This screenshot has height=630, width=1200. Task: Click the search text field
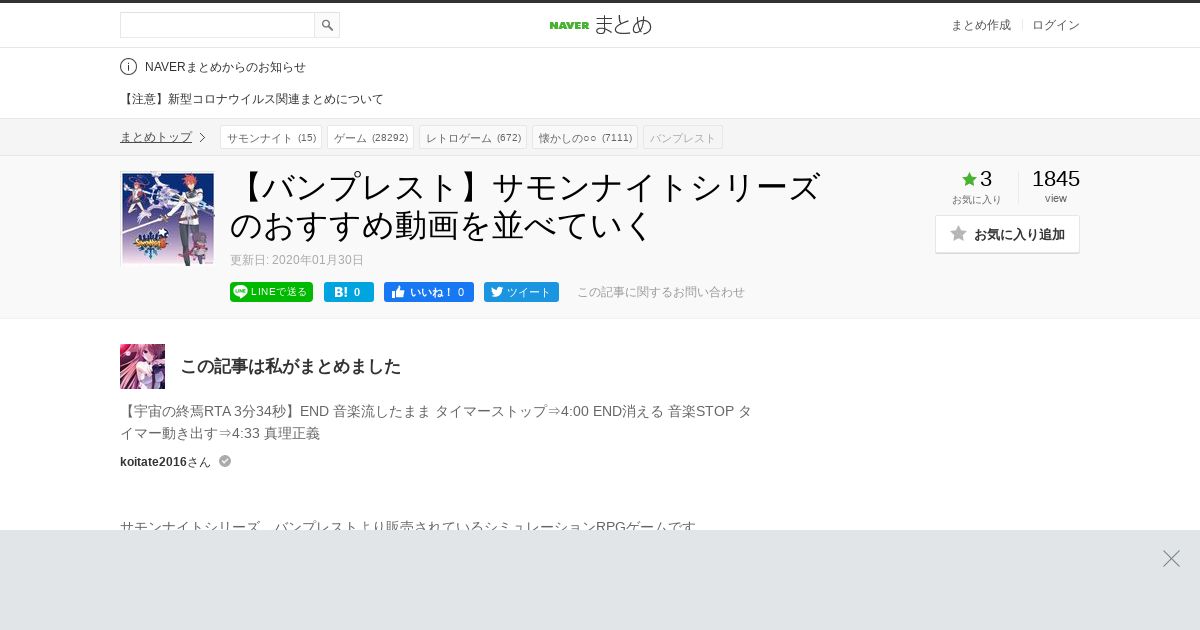(x=217, y=25)
